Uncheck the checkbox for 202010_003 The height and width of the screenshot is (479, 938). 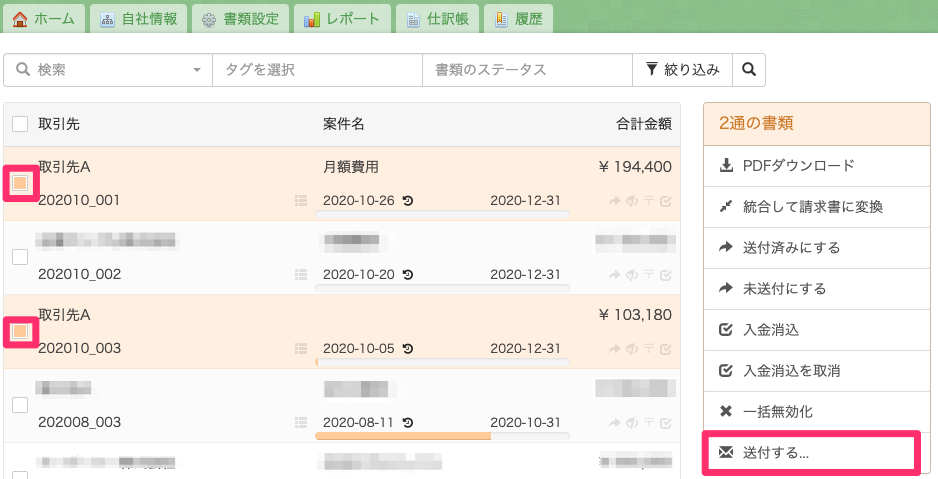[x=20, y=331]
